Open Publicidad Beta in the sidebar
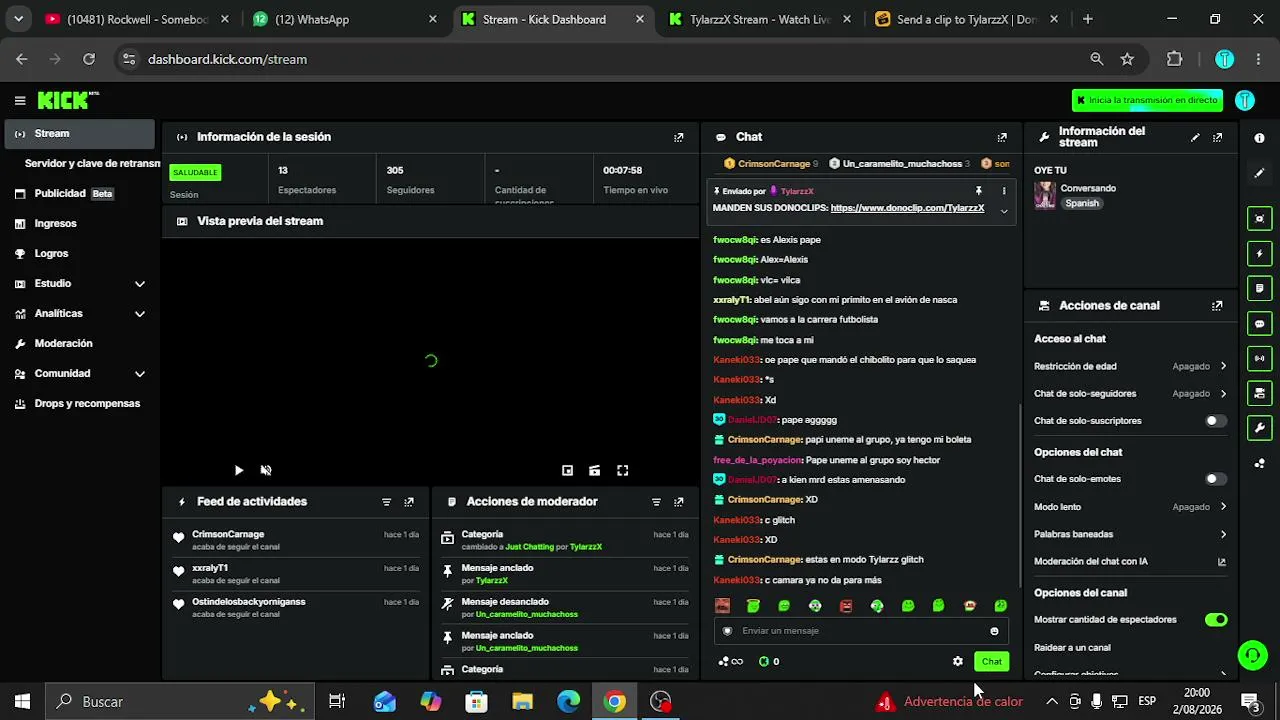 [80, 194]
